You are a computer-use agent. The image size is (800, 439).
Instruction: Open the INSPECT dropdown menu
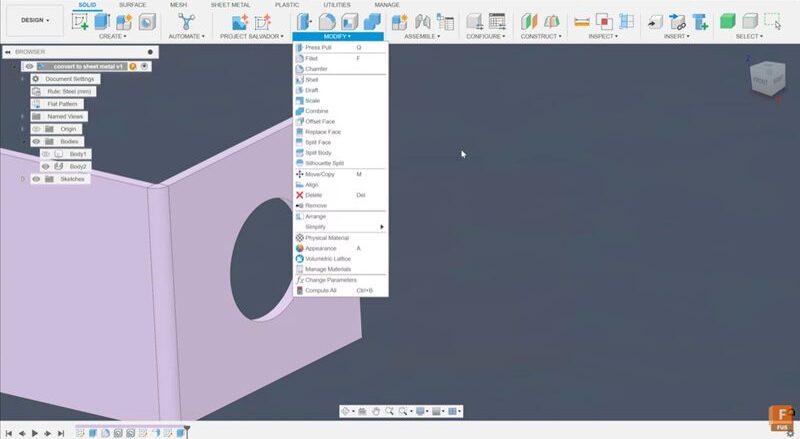[603, 36]
